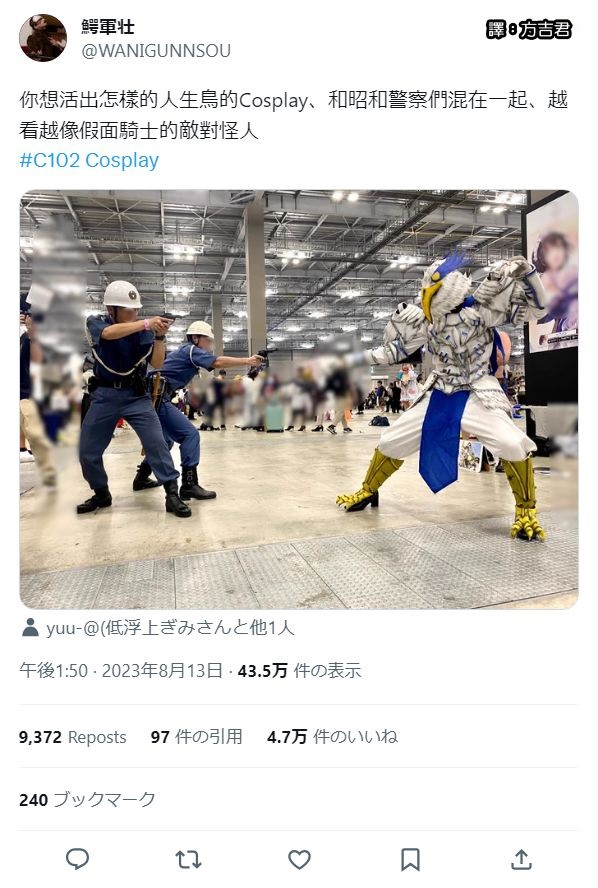
Task: Click the tweet body text
Action: point(293,115)
